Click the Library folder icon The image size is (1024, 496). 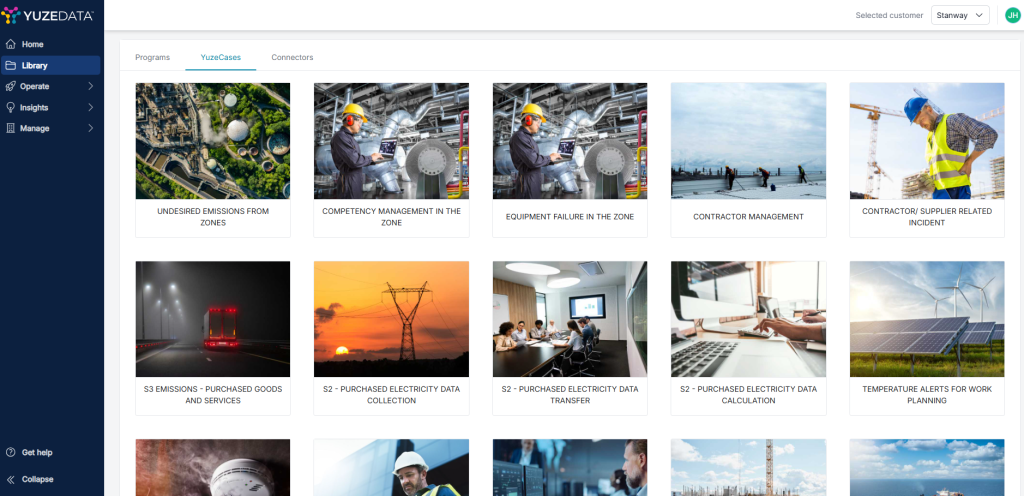pos(11,66)
